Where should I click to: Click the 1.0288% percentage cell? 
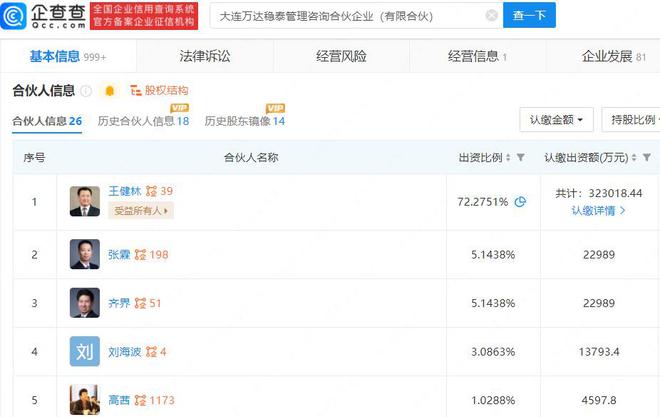(493, 400)
